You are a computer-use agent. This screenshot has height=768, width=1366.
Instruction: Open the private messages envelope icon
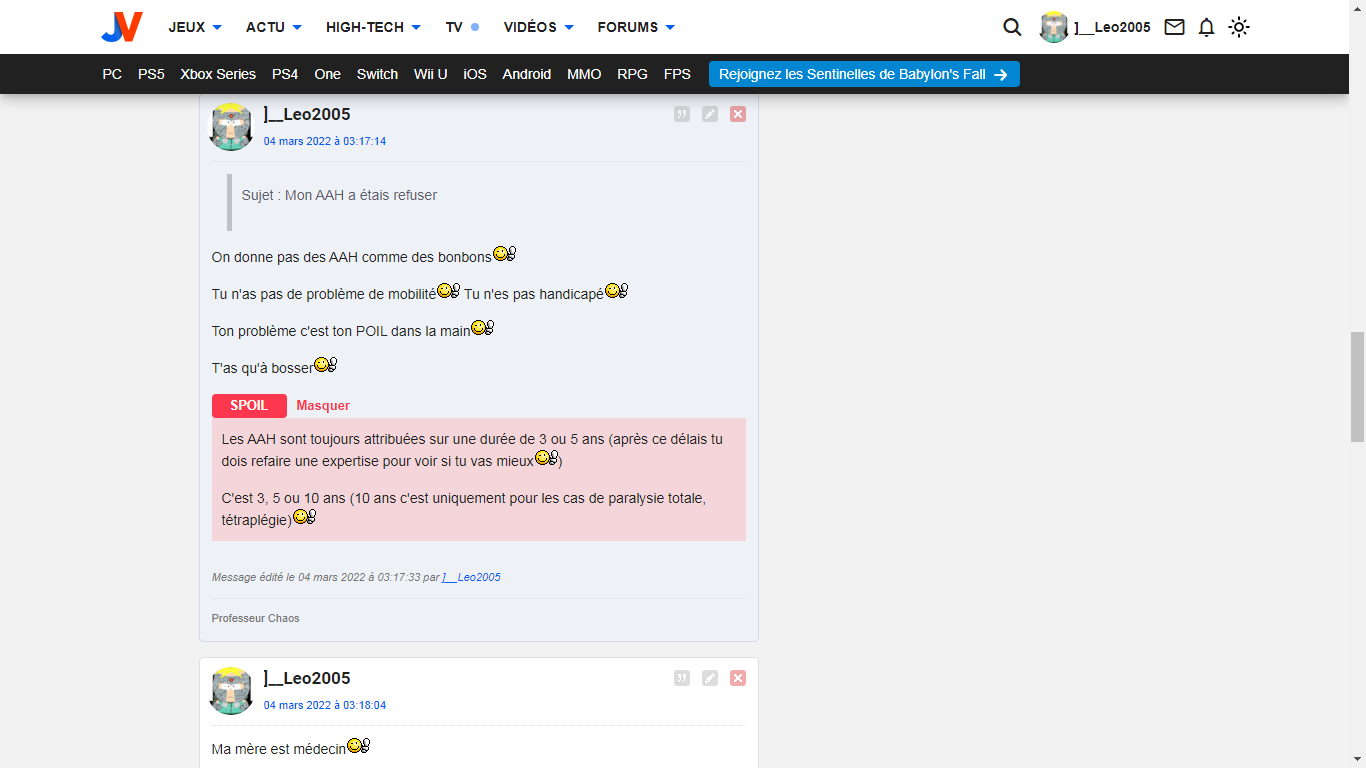(1174, 27)
